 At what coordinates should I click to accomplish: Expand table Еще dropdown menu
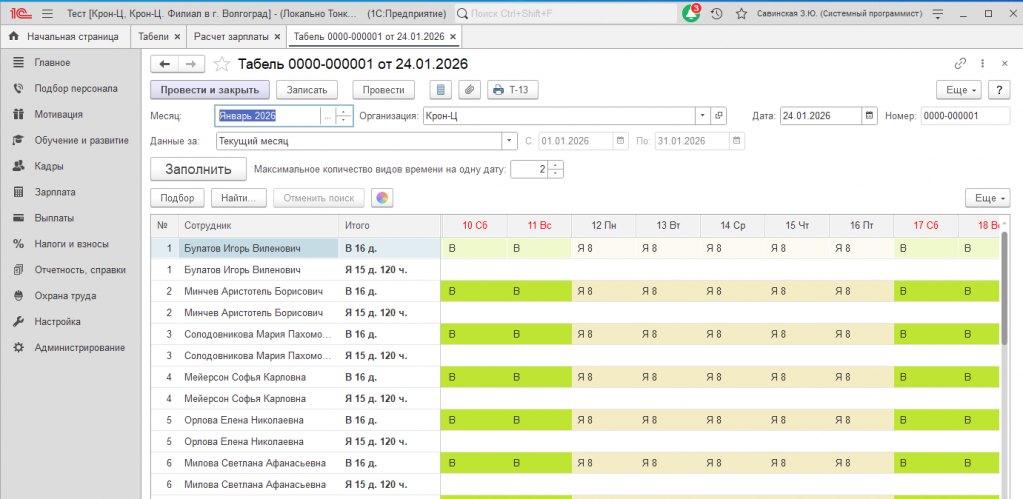(989, 198)
